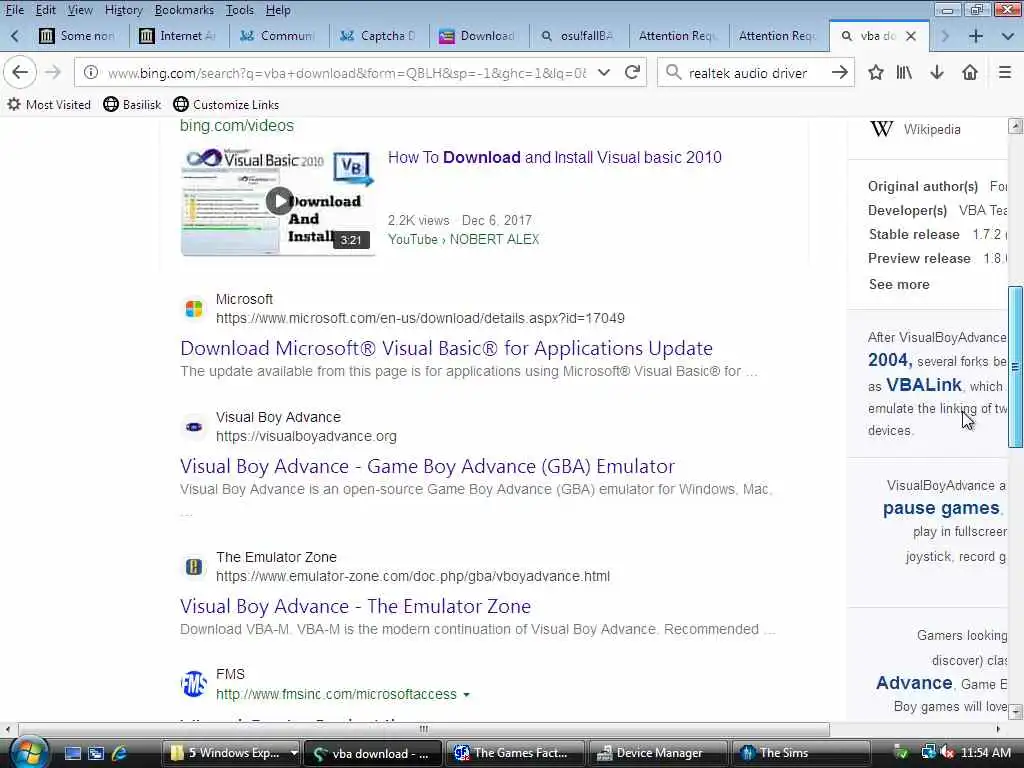Bookmark this page with the star icon
Image resolution: width=1024 pixels, height=768 pixels.
(x=875, y=72)
